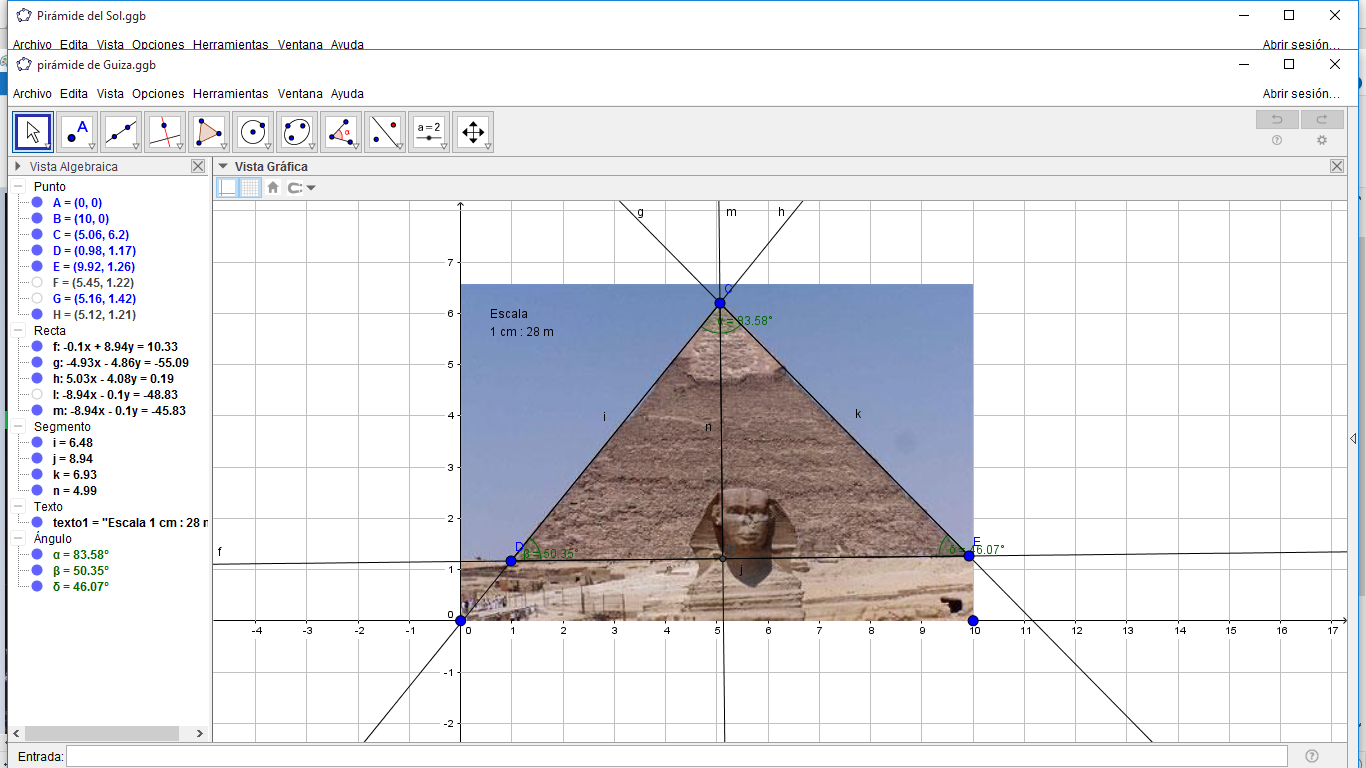1366x768 pixels.
Task: Hide angle α = 83.58°
Action: click(x=37, y=555)
